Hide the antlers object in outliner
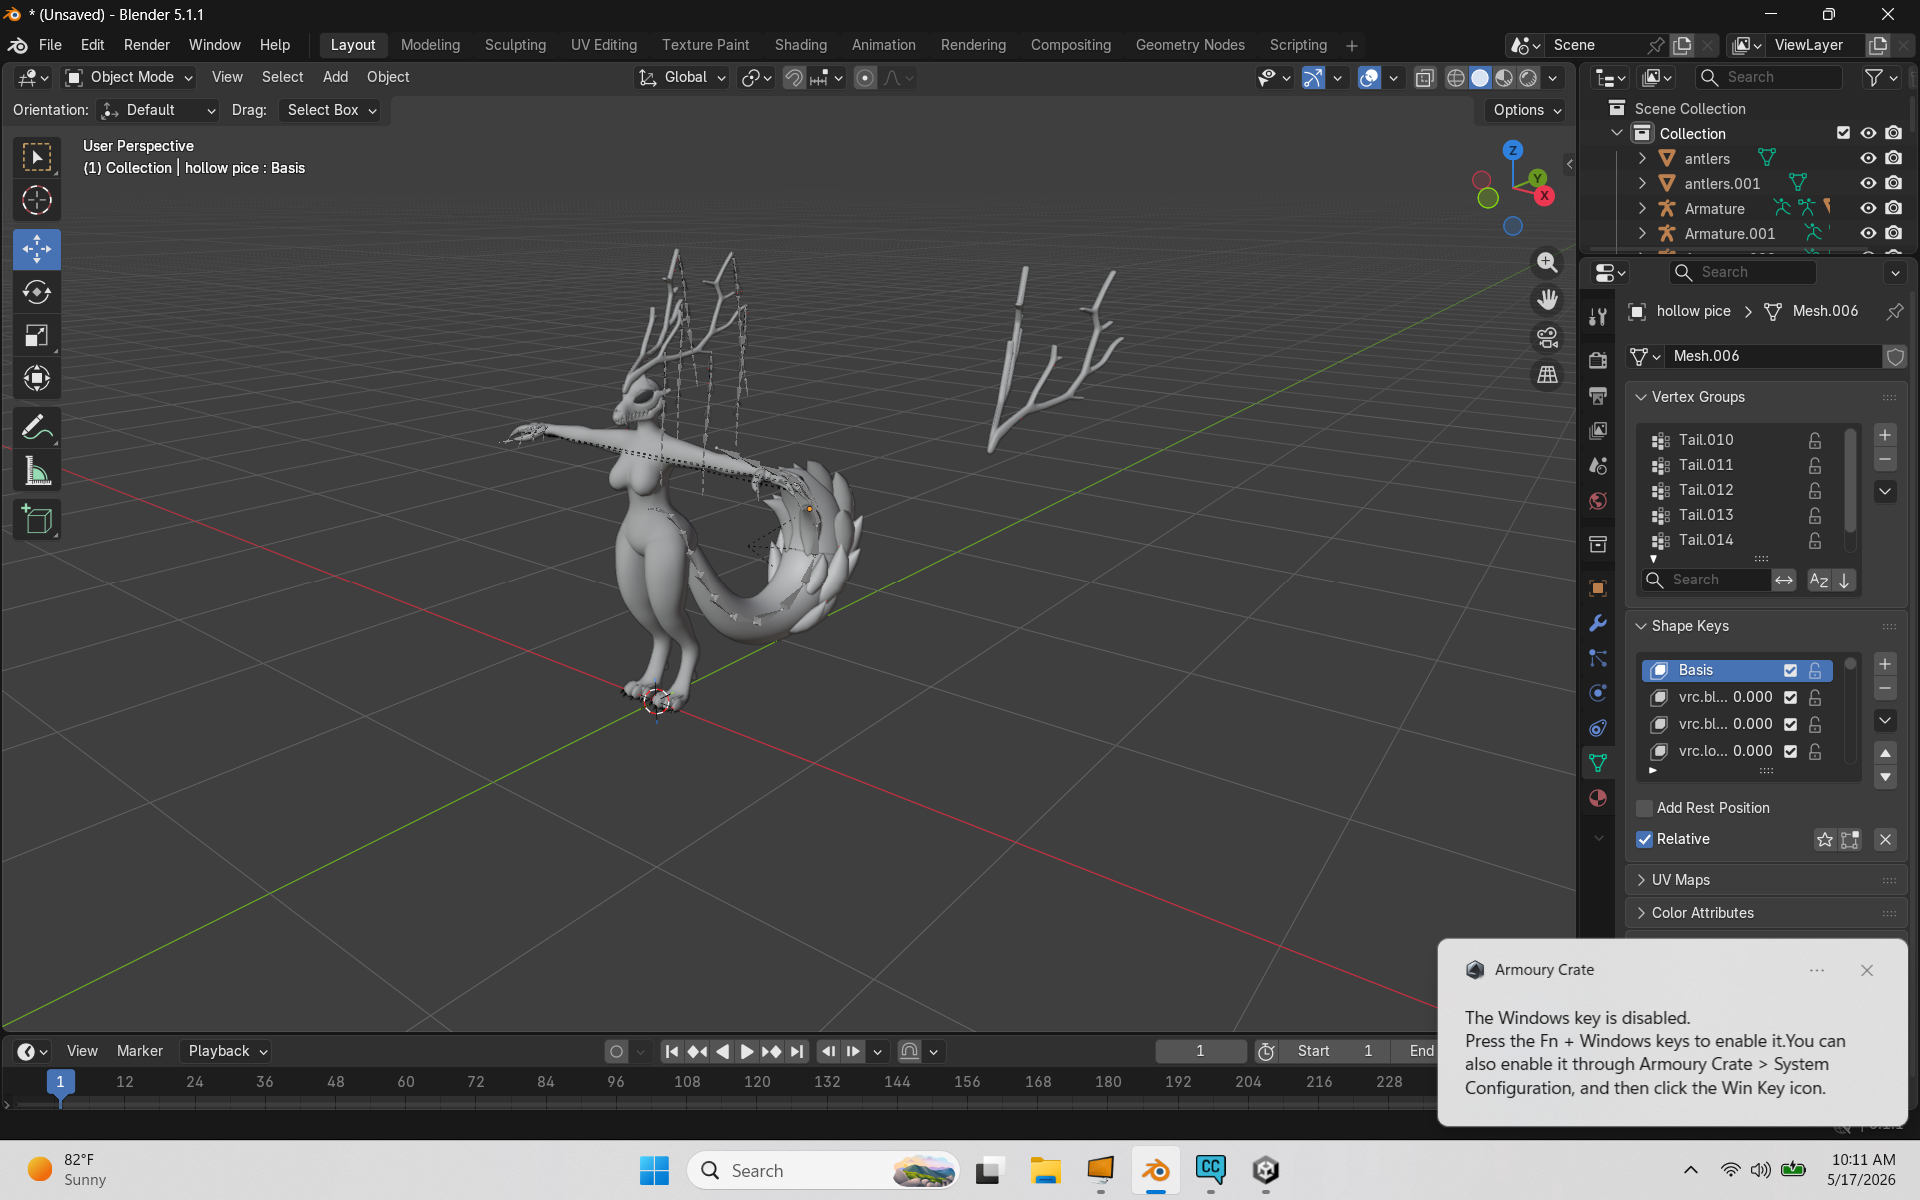 pos(1867,158)
